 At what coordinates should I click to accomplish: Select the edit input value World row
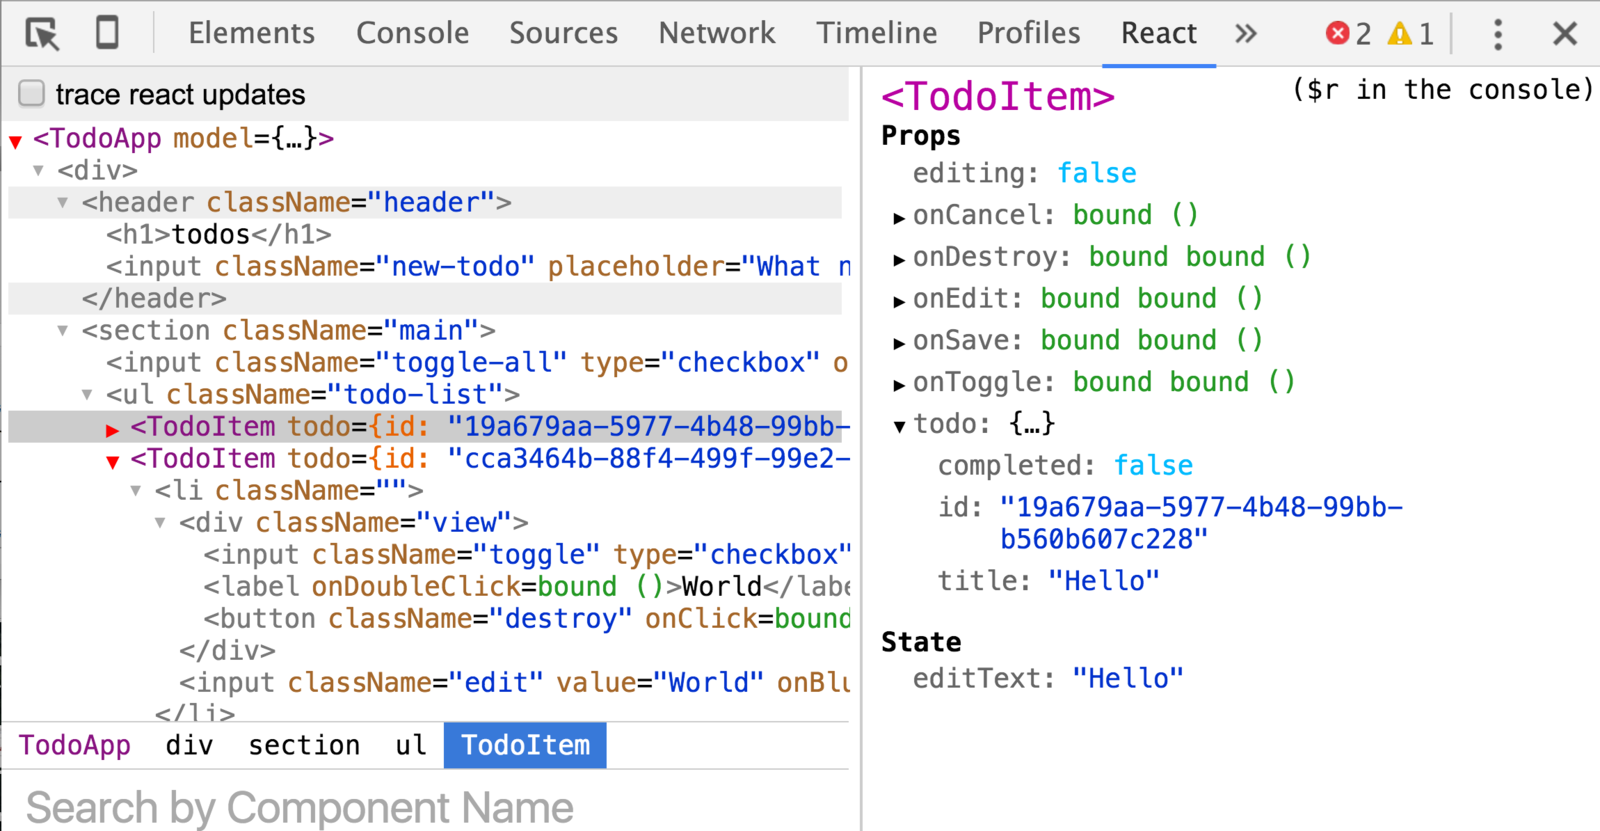click(x=425, y=682)
